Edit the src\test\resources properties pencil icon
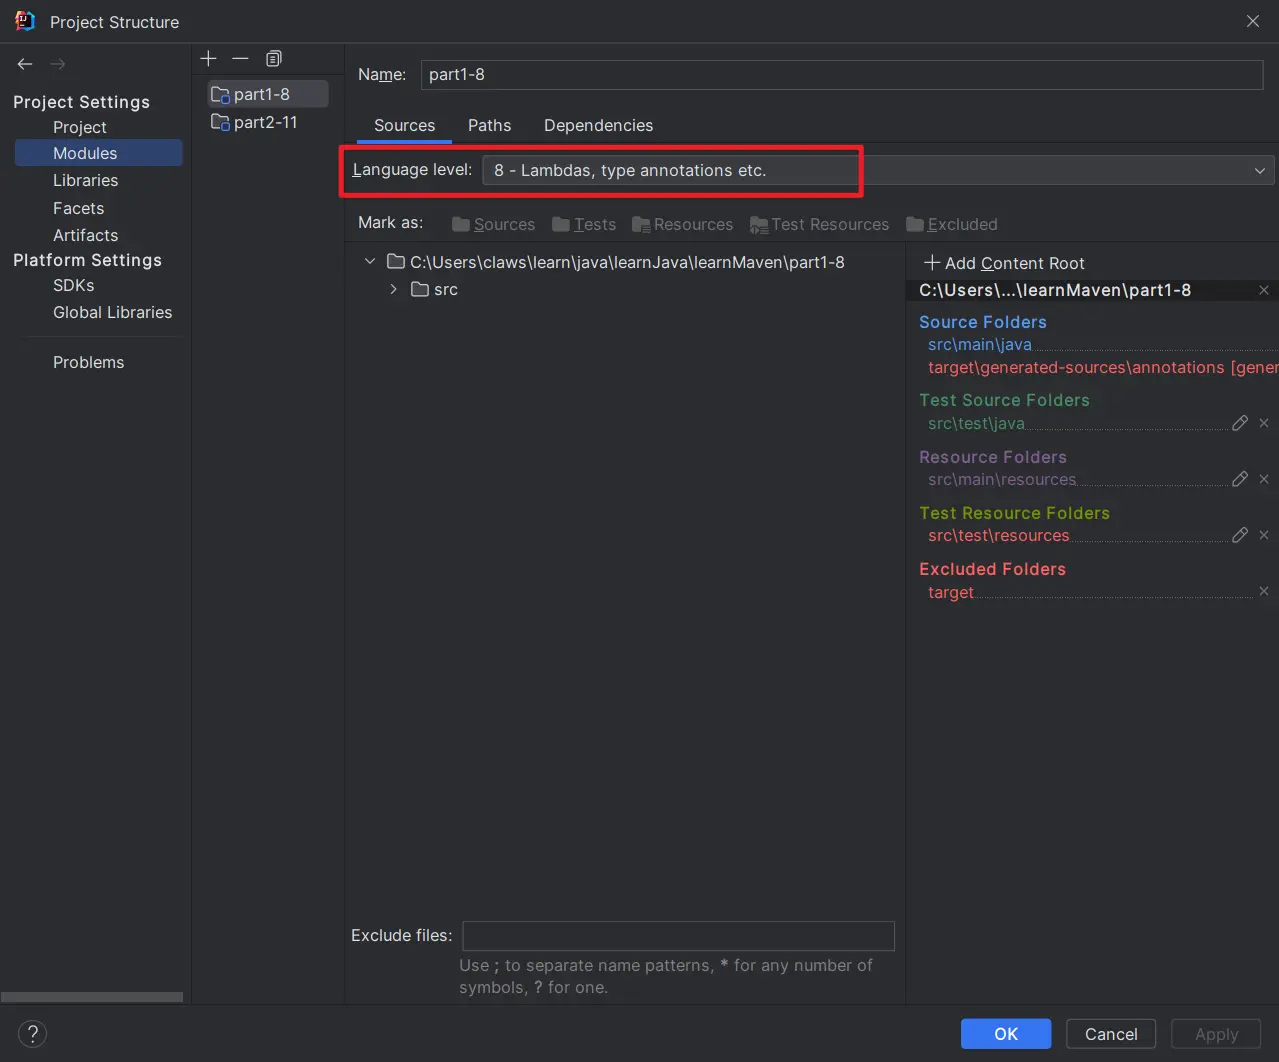1279x1062 pixels. pyautogui.click(x=1240, y=535)
